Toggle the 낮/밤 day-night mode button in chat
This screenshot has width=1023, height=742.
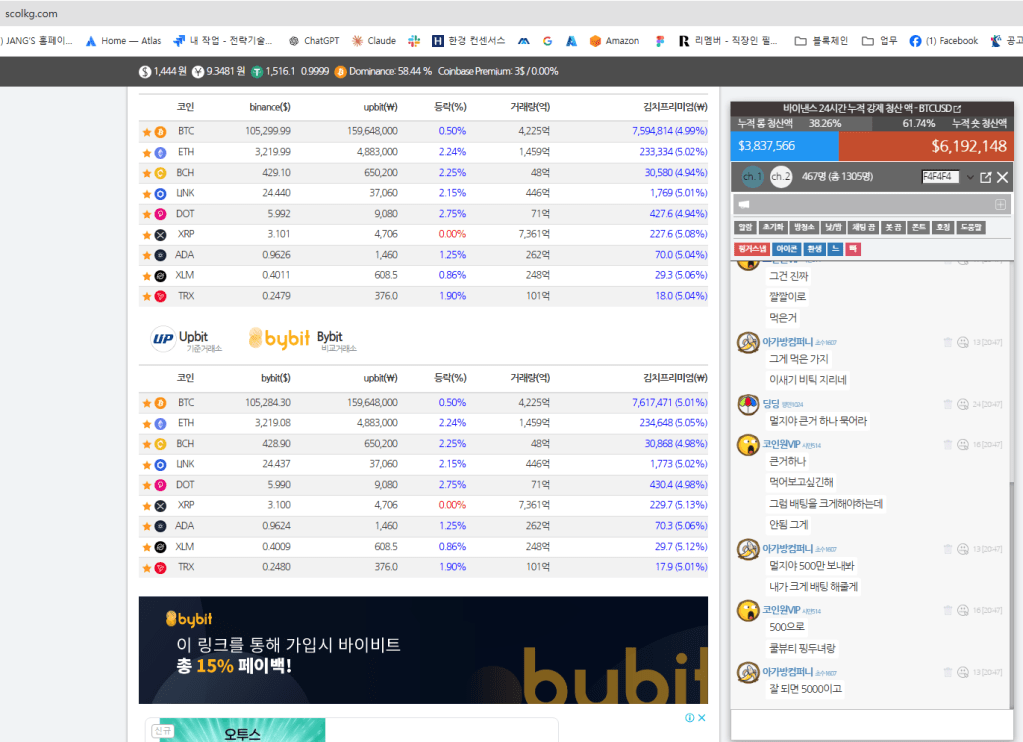[x=833, y=228]
